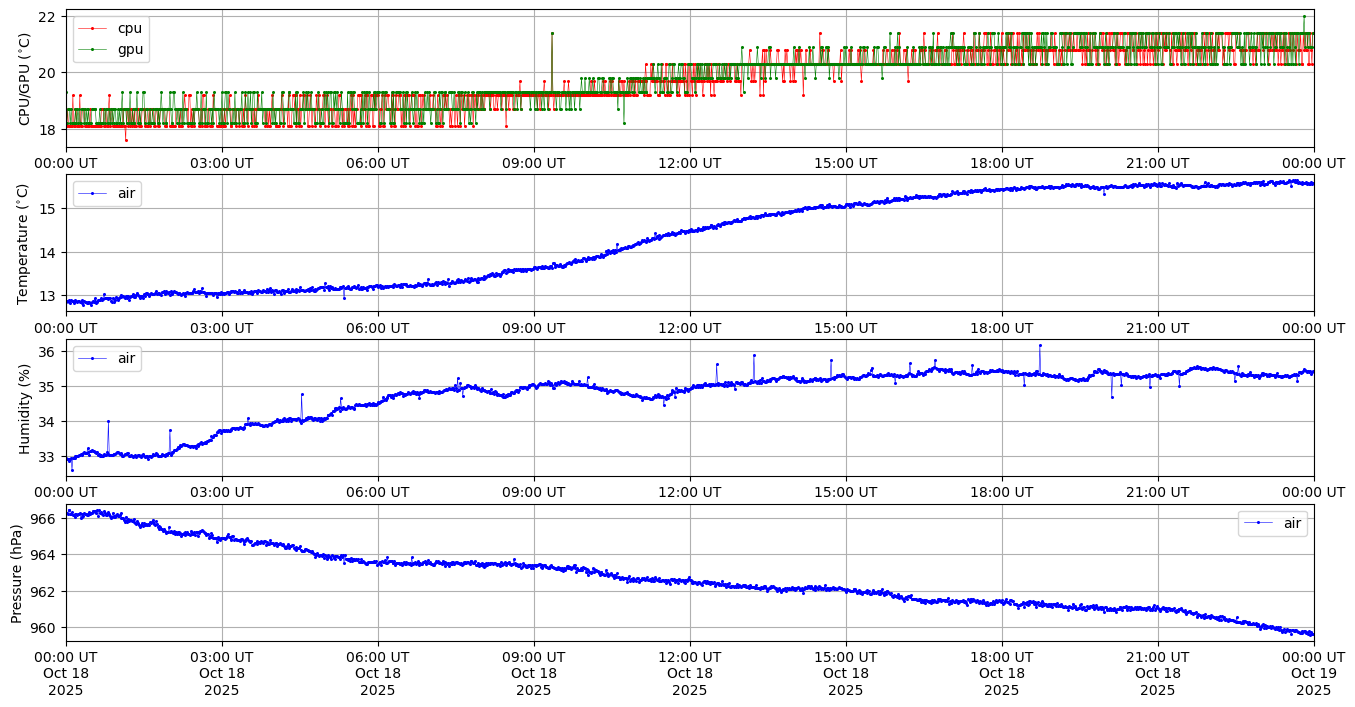Screen dimensions: 1355x707
Task: Click the air legend in Pressure panel
Action: pos(1272,523)
